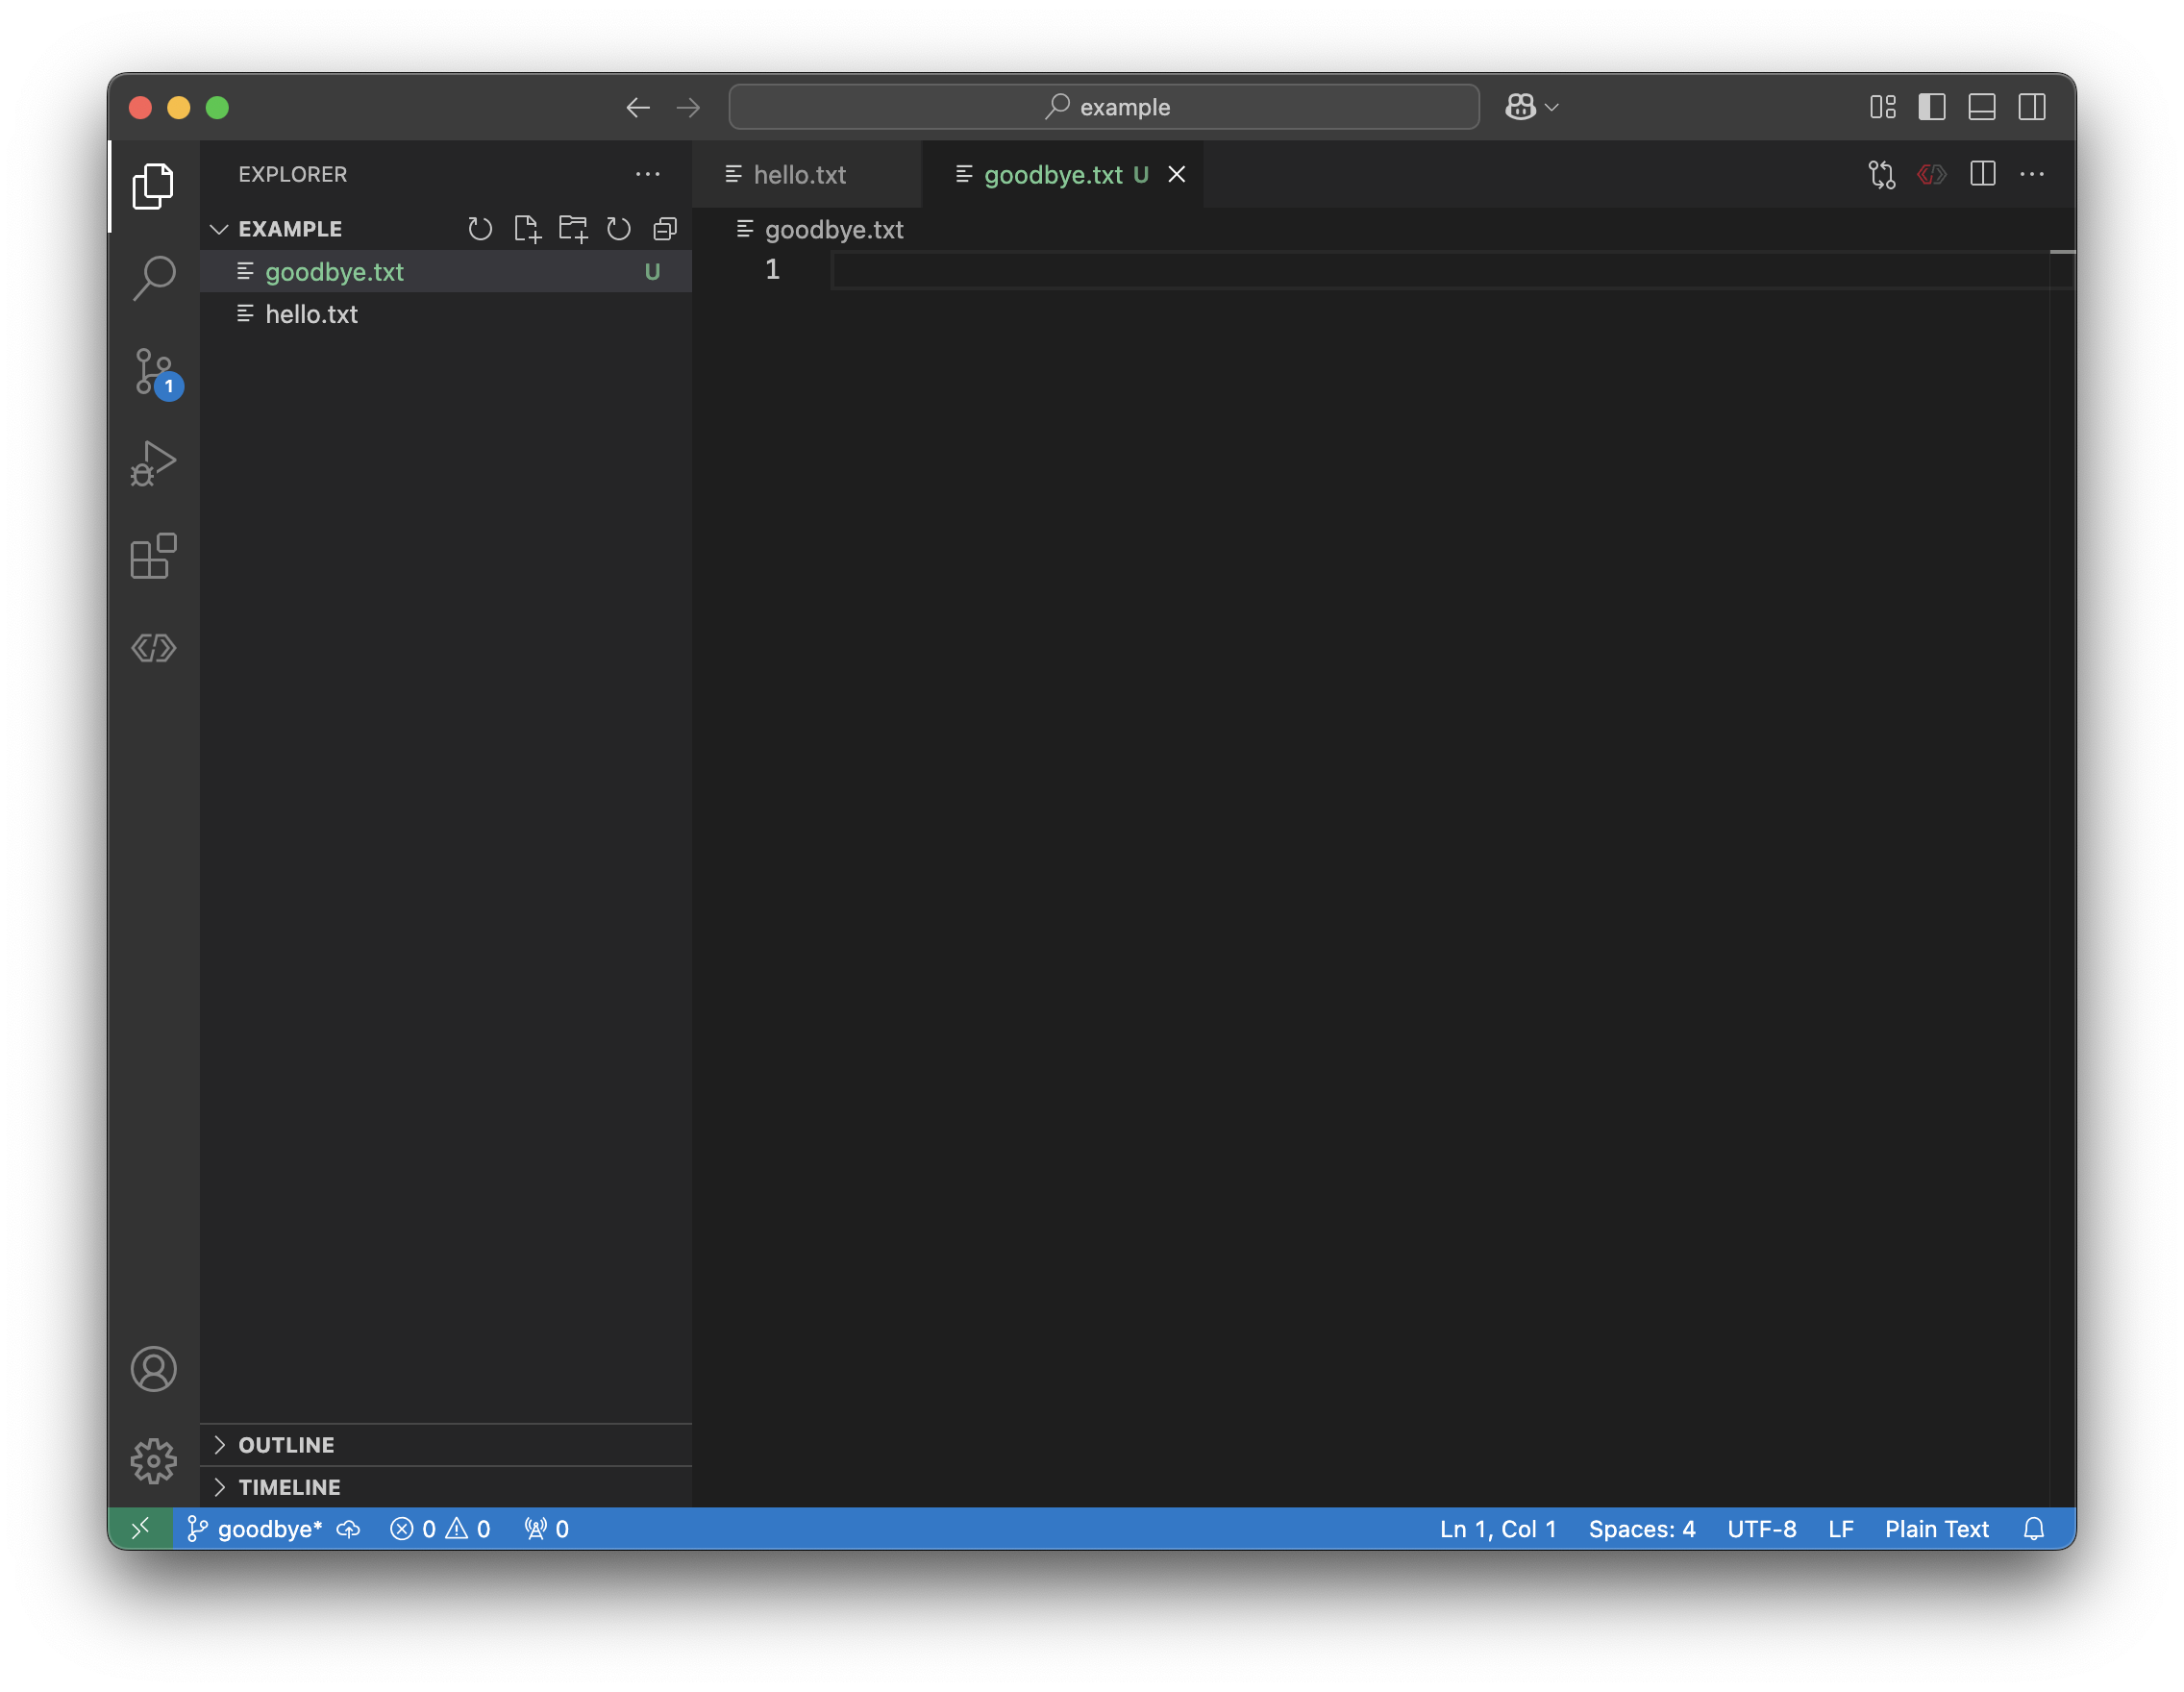Close the goodbye.txt tab
The width and height of the screenshot is (2184, 1692).
tap(1177, 175)
